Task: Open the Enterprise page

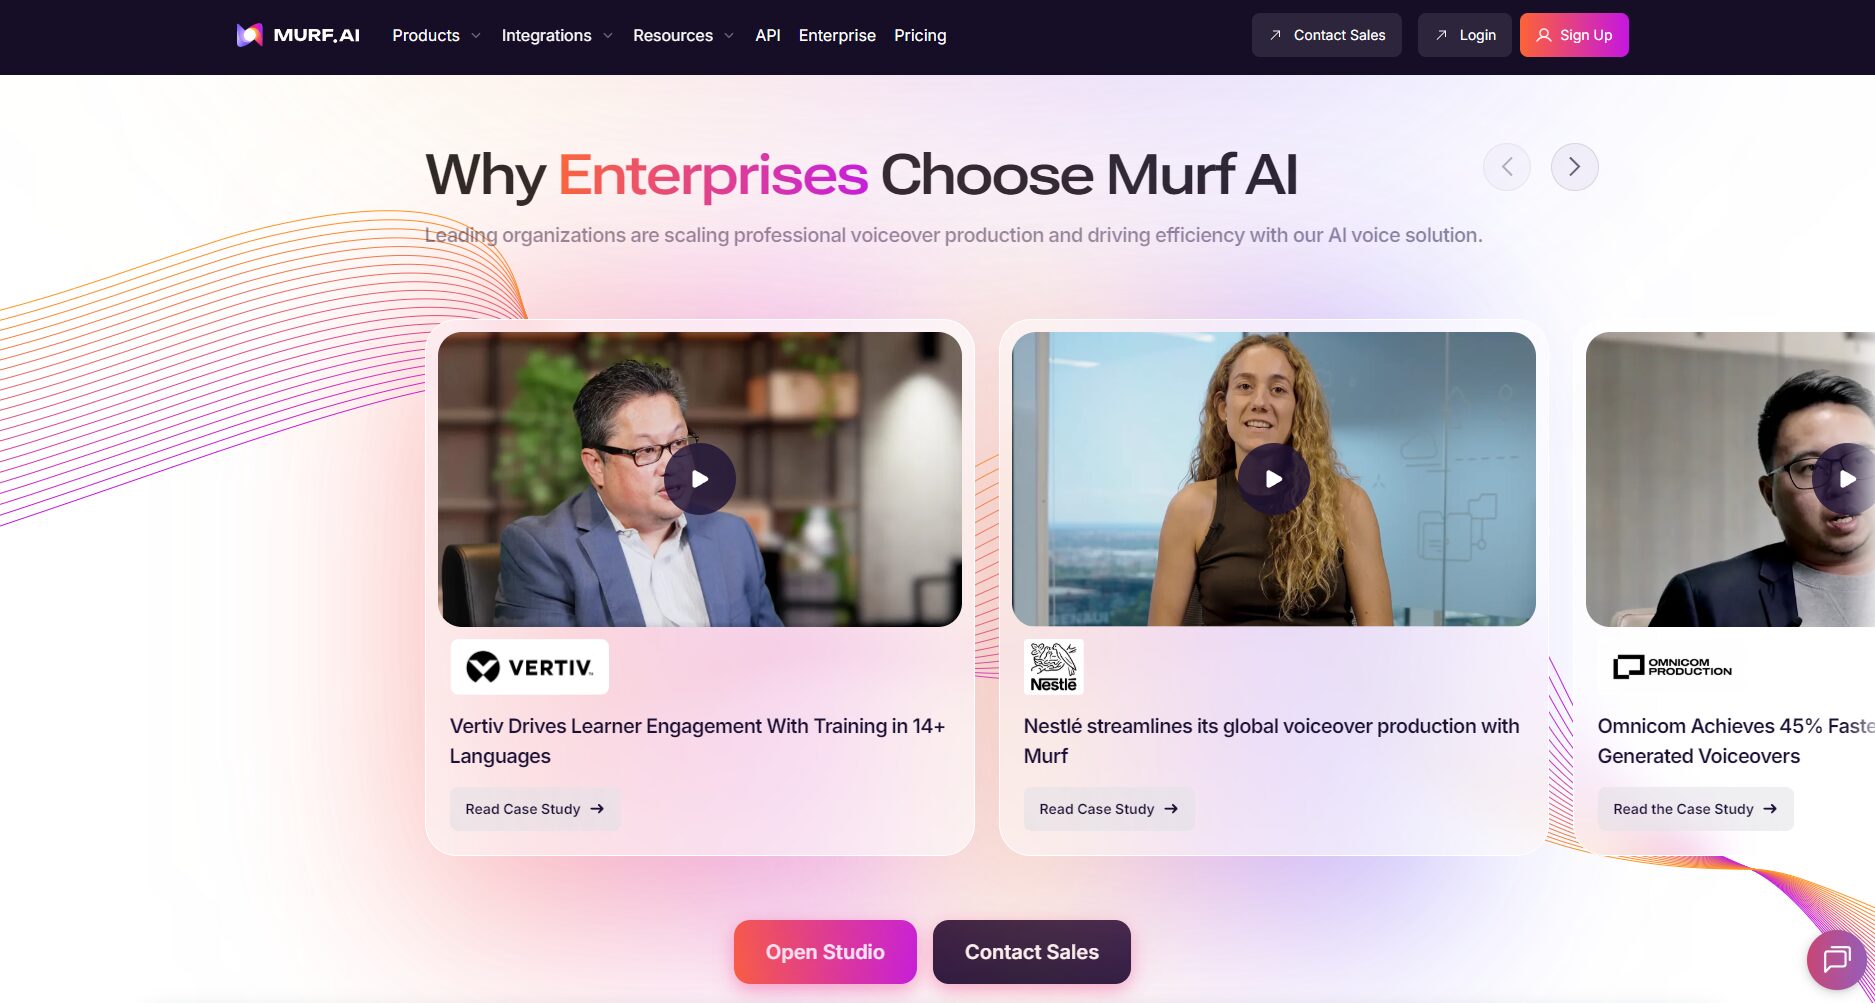Action: (837, 35)
